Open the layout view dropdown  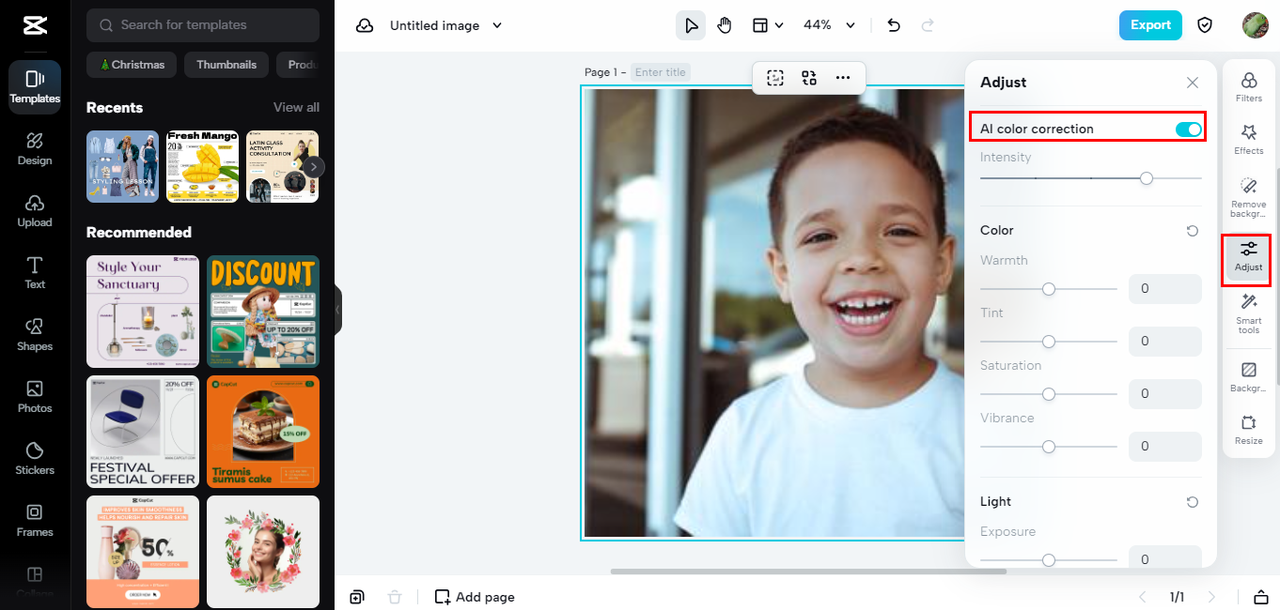(768, 25)
